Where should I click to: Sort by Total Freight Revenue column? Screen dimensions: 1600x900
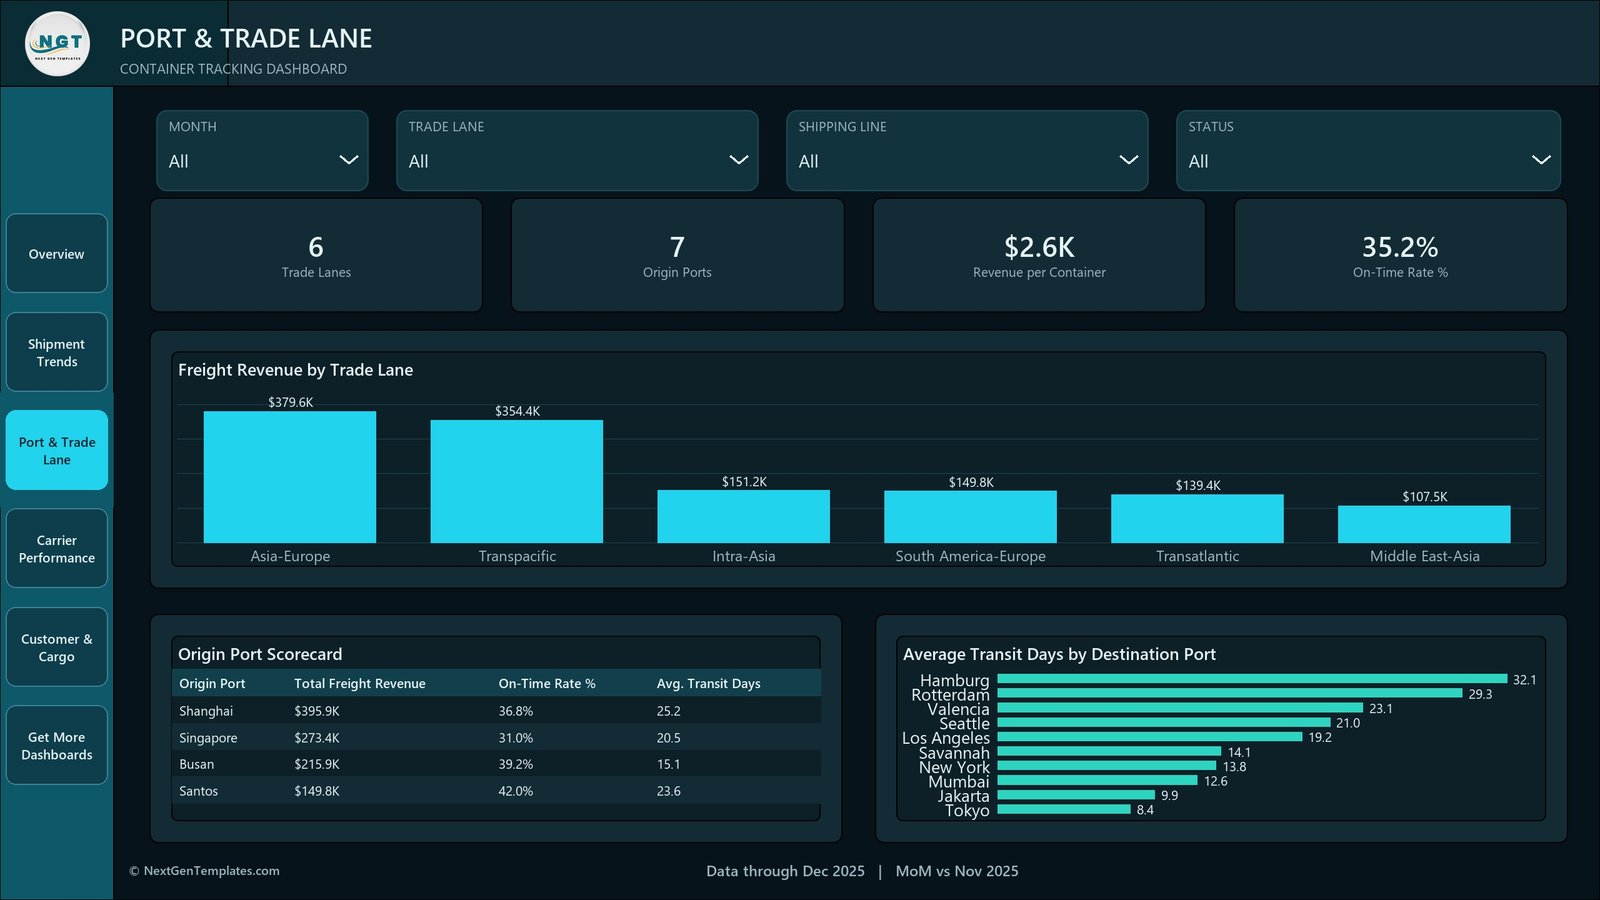[x=360, y=684]
